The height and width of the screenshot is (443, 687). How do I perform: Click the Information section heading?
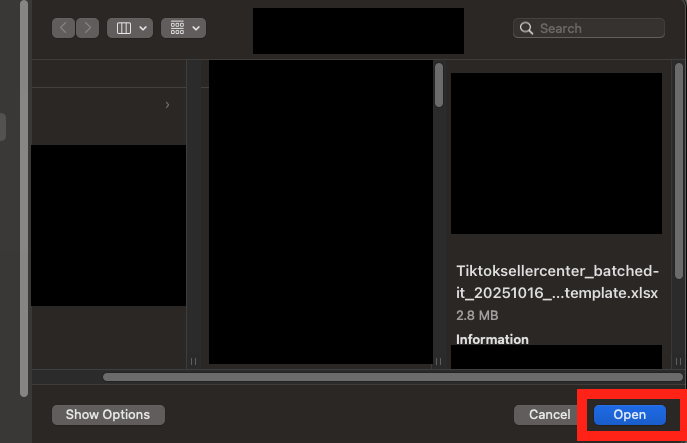[x=492, y=339]
